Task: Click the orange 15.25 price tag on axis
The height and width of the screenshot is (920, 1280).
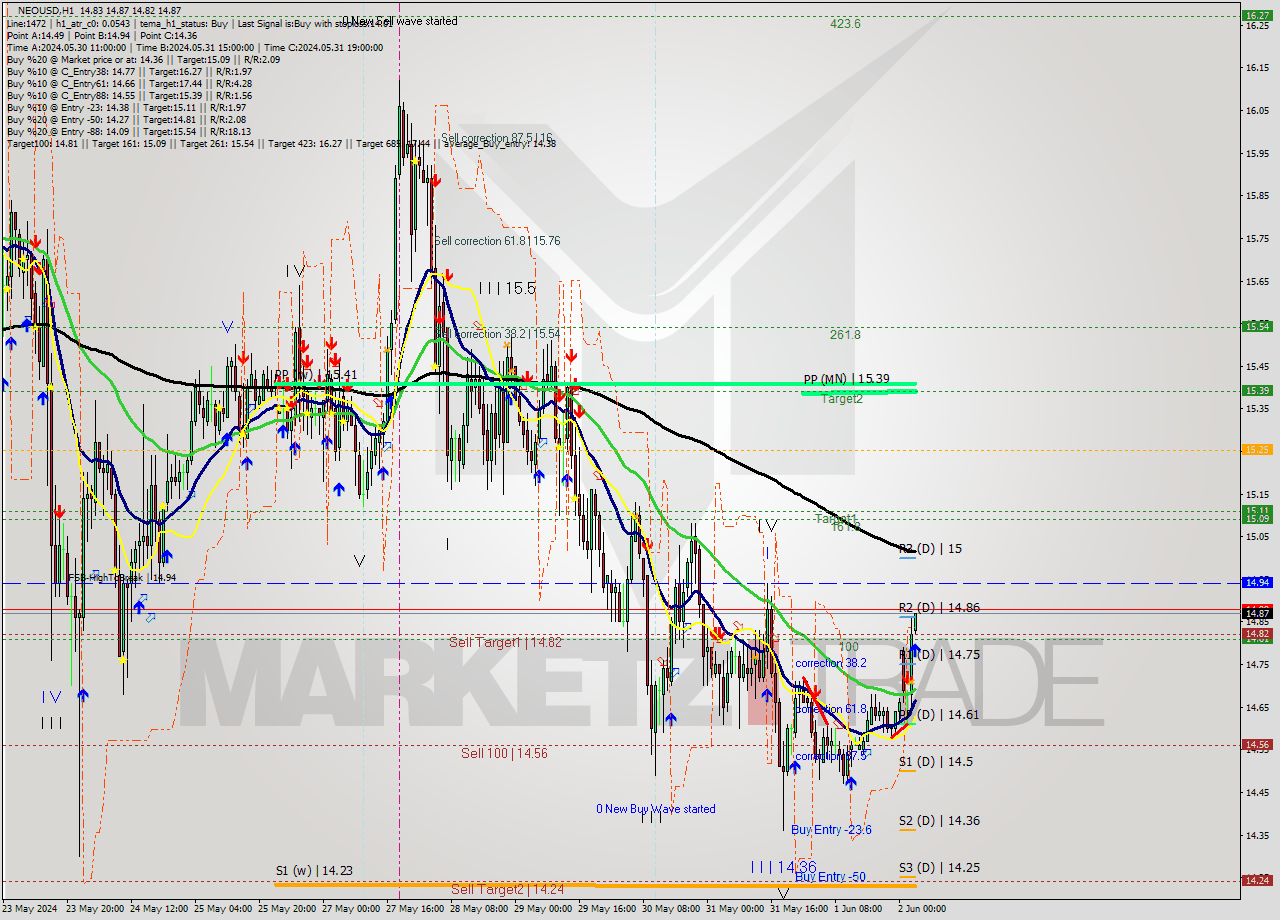Action: point(1256,450)
